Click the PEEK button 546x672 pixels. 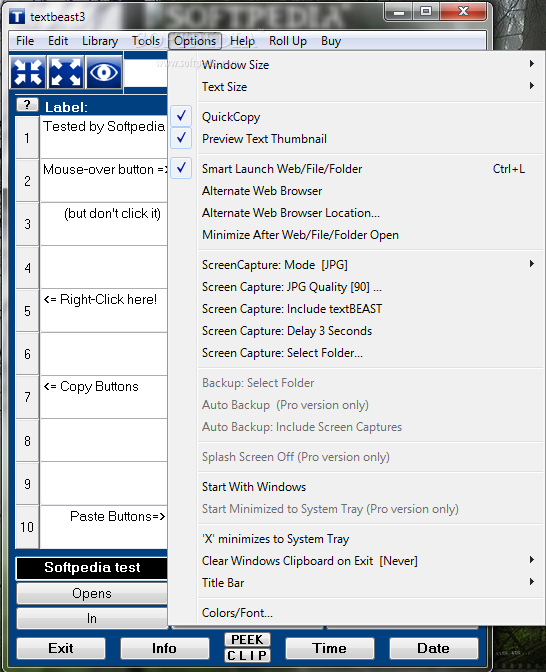click(x=247, y=639)
